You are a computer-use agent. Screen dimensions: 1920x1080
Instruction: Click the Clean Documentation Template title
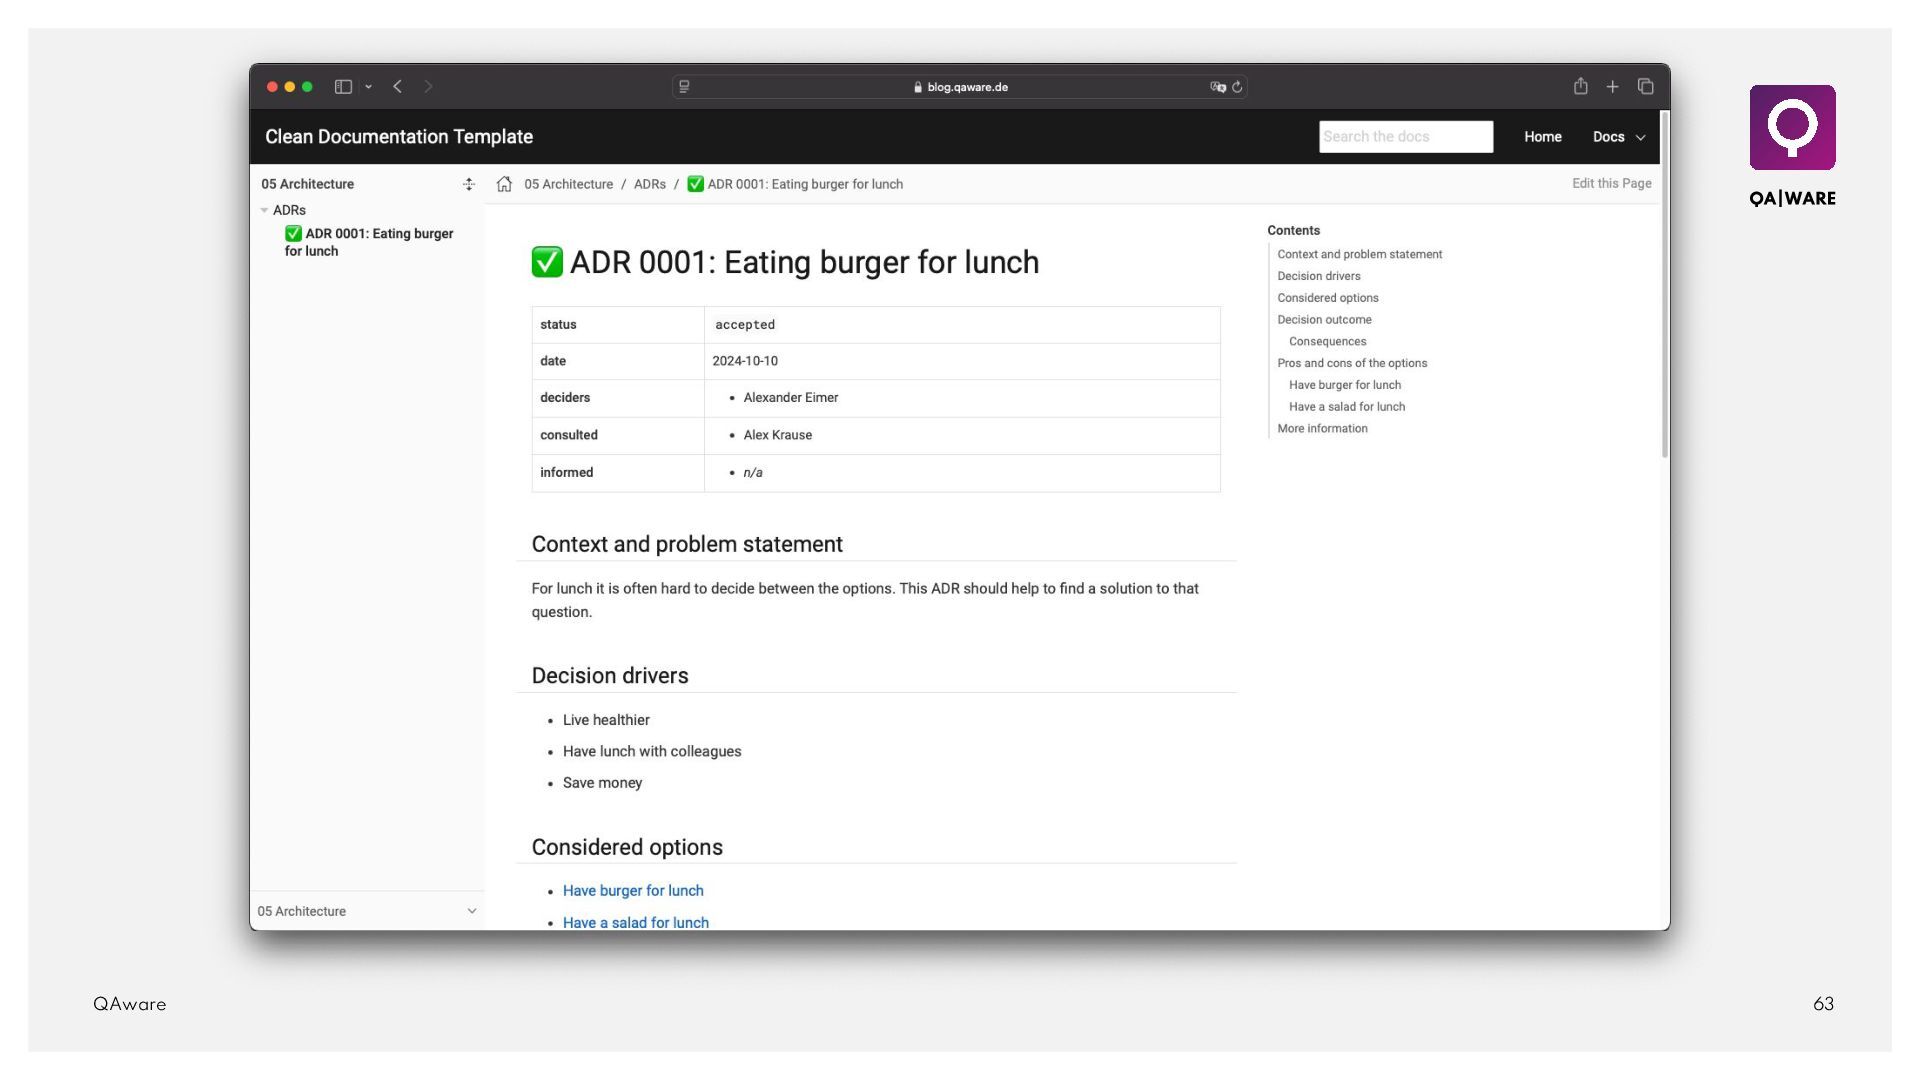[399, 137]
